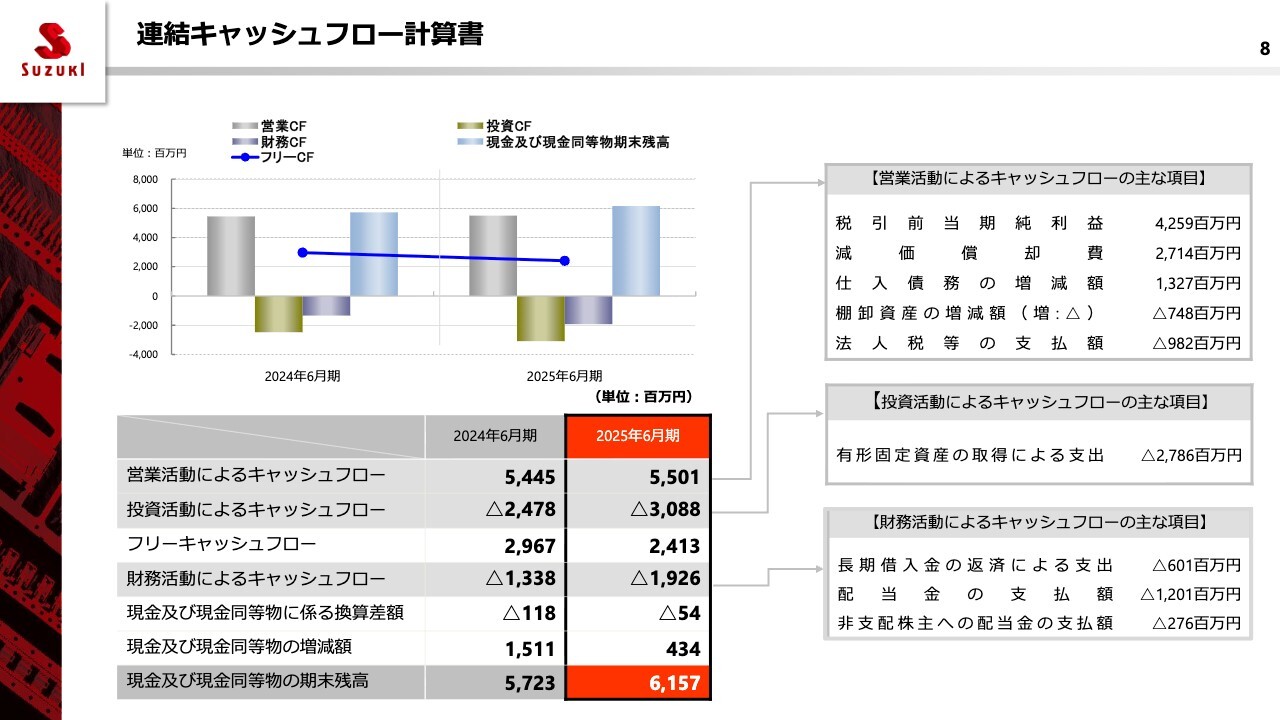This screenshot has width=1280, height=720.
Task: Click the 現金及び現金同等物期末残高 legend swatch
Action: (470, 142)
